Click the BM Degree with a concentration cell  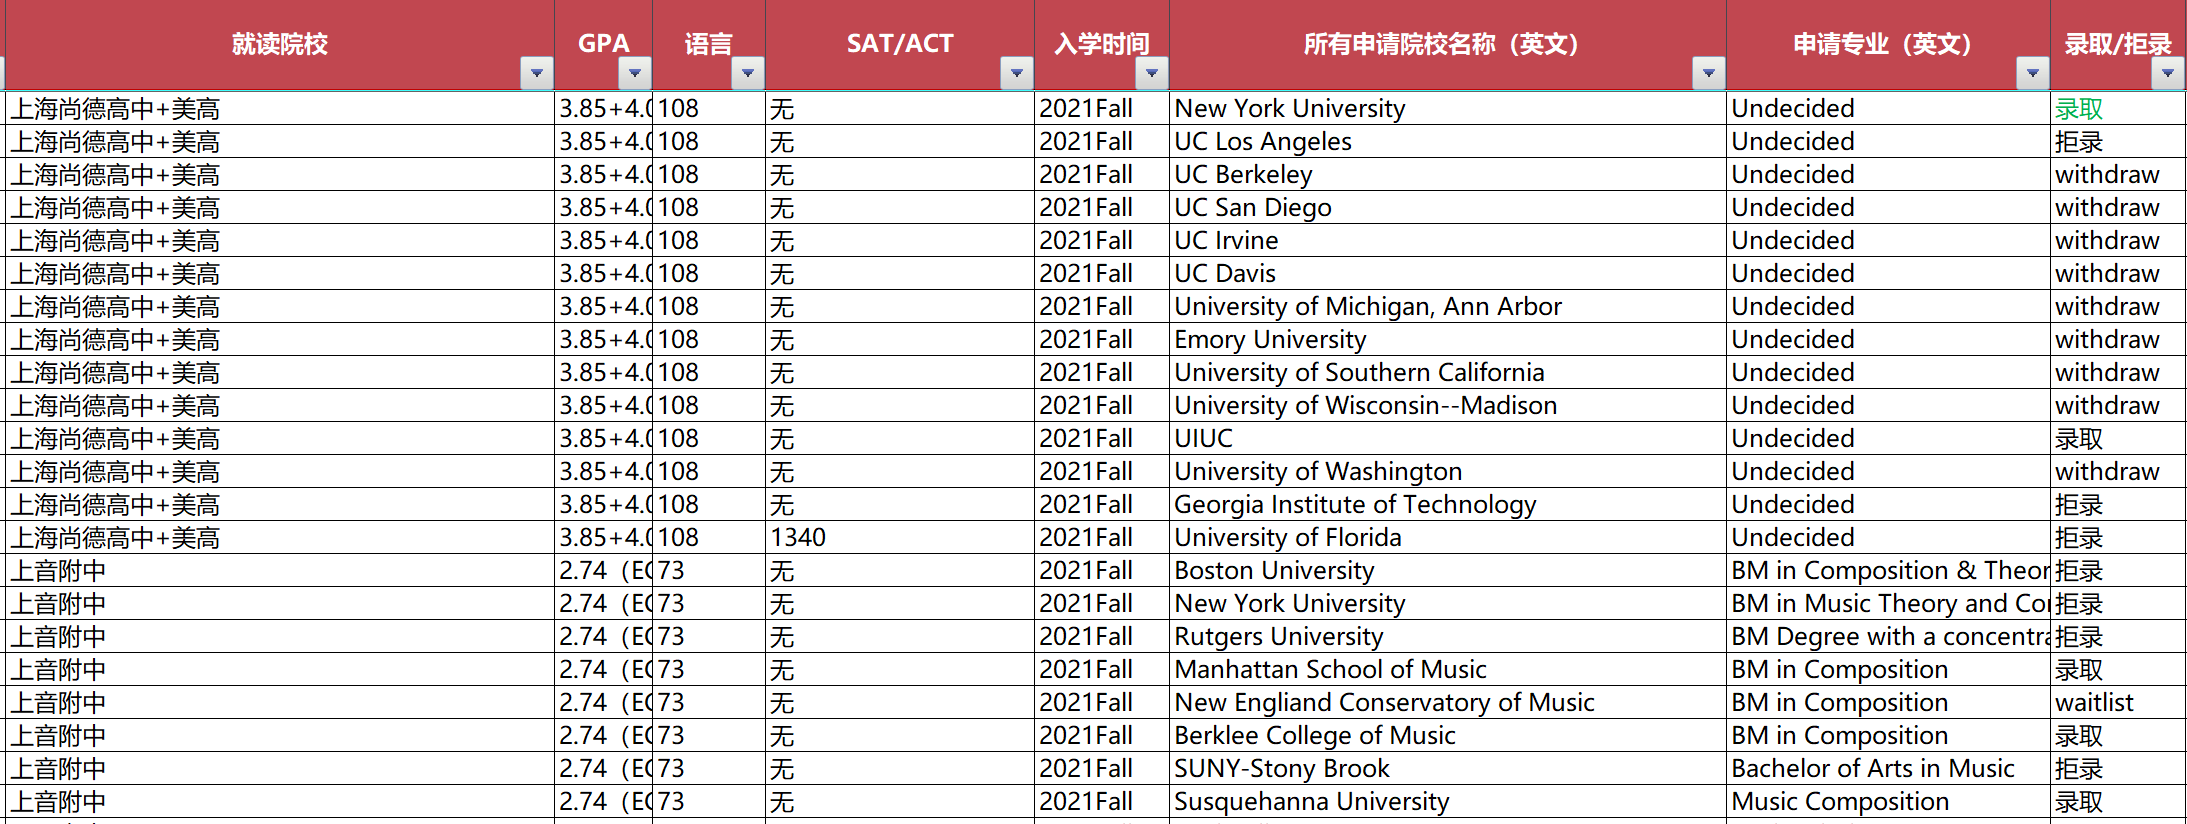(1888, 637)
